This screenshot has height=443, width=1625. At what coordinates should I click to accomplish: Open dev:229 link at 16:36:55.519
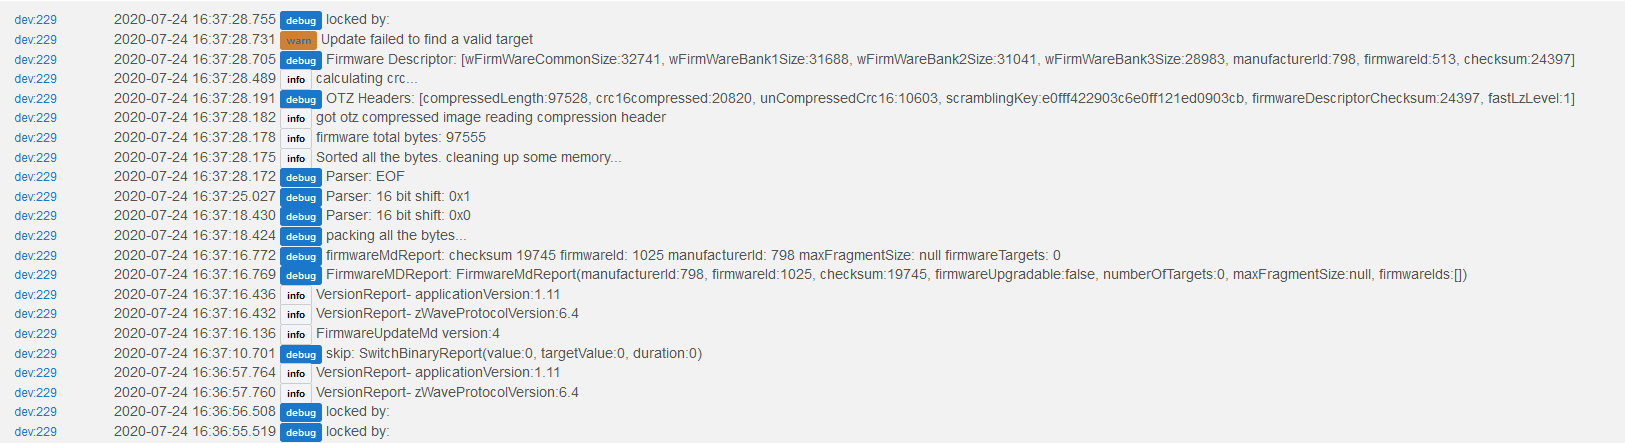tap(35, 432)
